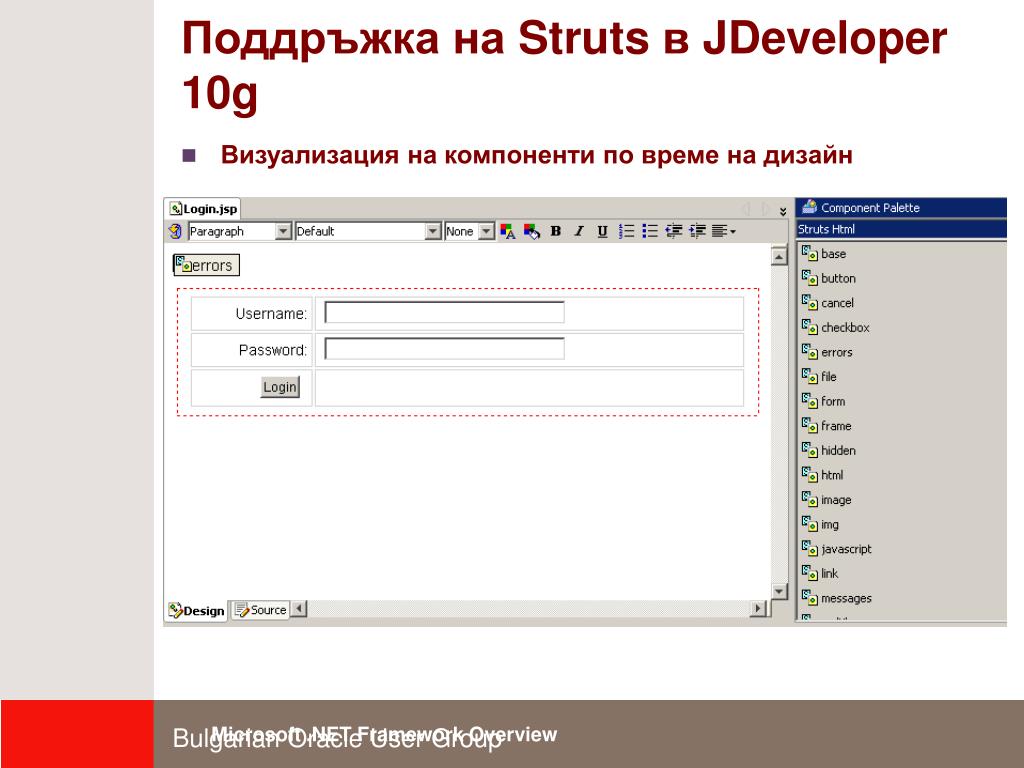Click the Component Palette title icon
Image resolution: width=1024 pixels, height=768 pixels.
click(x=809, y=207)
